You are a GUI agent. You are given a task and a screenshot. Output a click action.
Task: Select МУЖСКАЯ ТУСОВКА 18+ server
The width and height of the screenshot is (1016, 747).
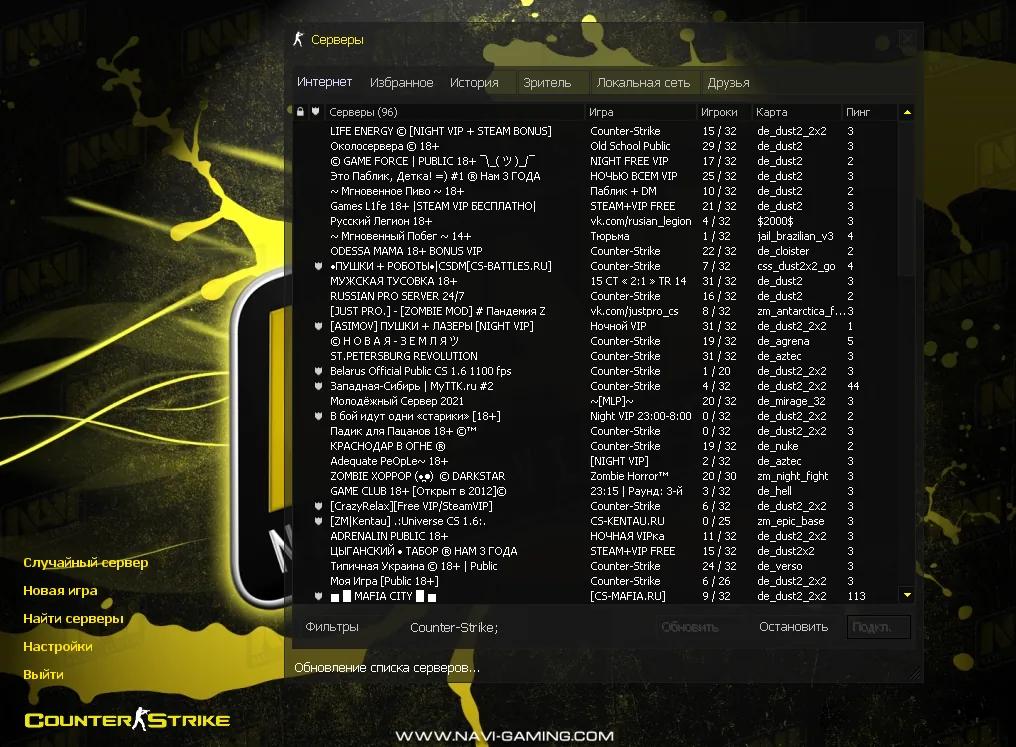pyautogui.click(x=595, y=281)
